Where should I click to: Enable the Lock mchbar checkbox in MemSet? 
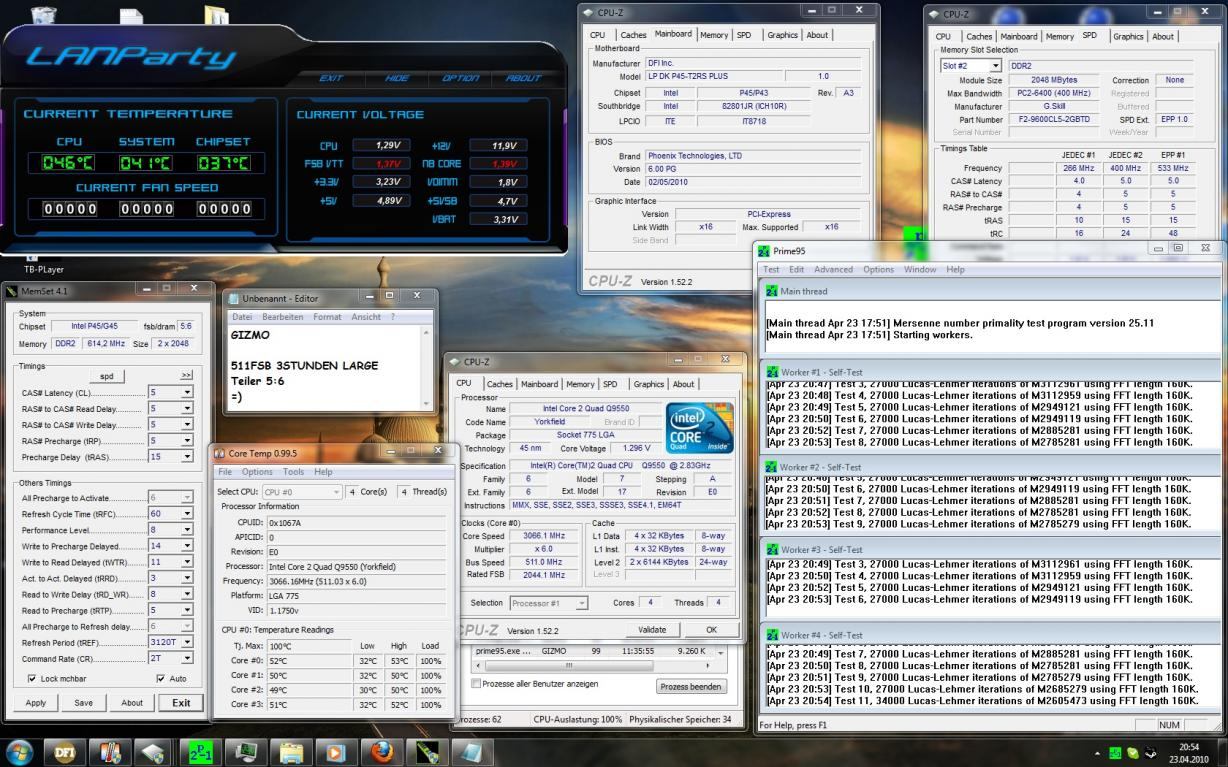[x=31, y=679]
